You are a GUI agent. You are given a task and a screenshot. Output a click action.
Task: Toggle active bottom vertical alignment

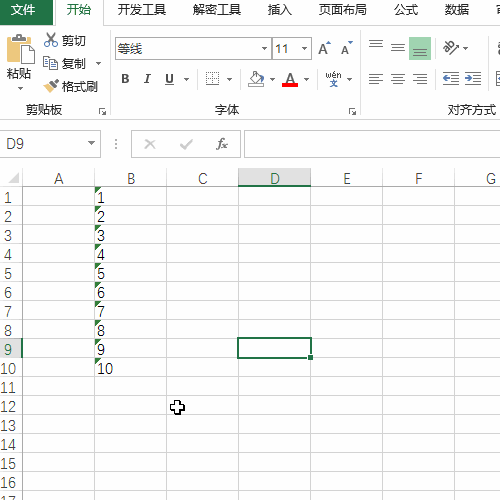tap(420, 48)
